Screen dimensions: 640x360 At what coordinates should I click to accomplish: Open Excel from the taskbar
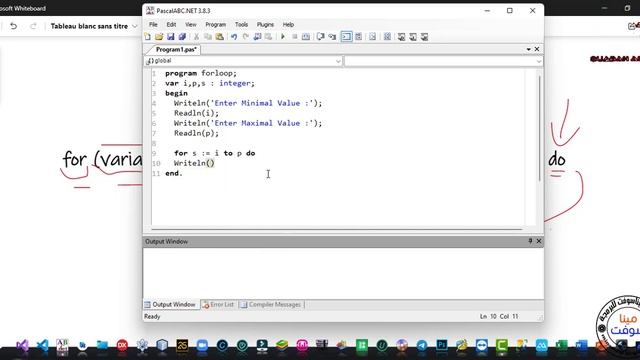click(x=562, y=346)
